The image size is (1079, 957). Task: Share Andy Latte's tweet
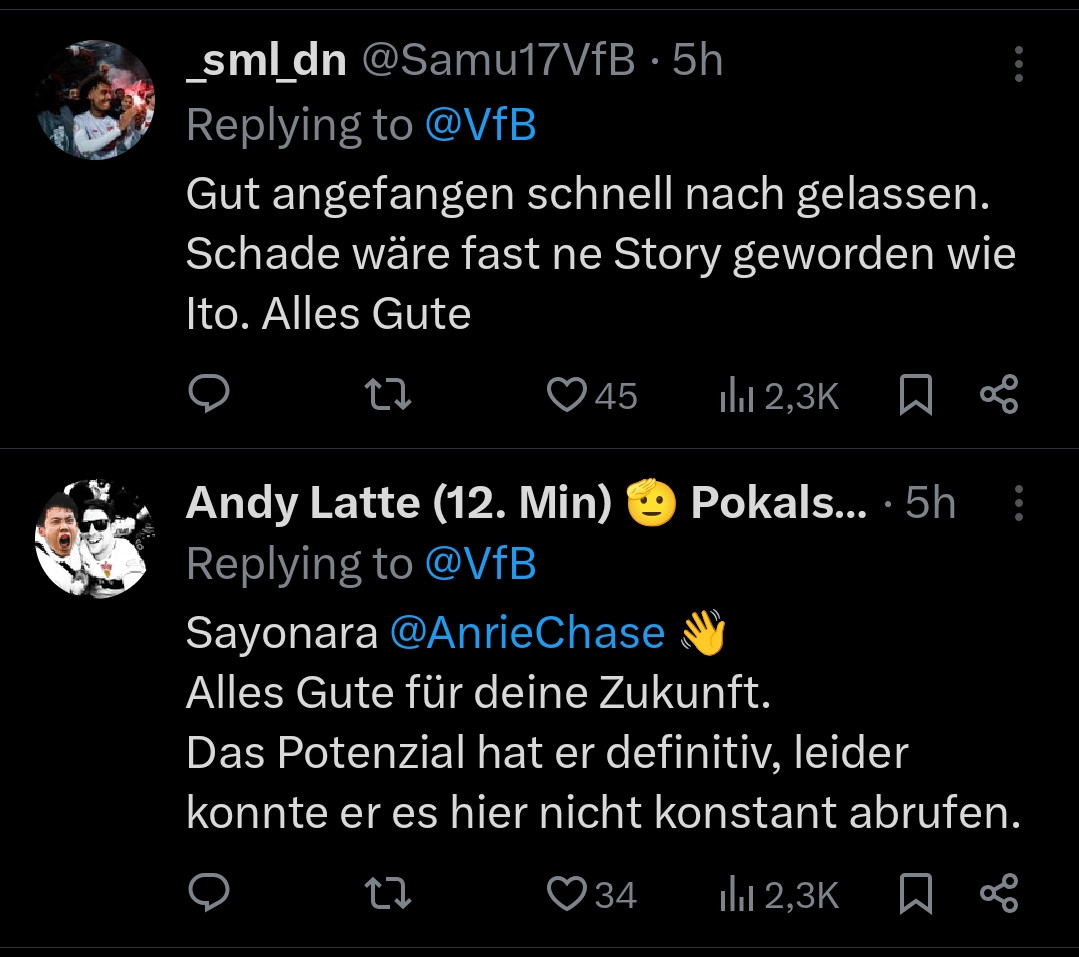pos(999,893)
